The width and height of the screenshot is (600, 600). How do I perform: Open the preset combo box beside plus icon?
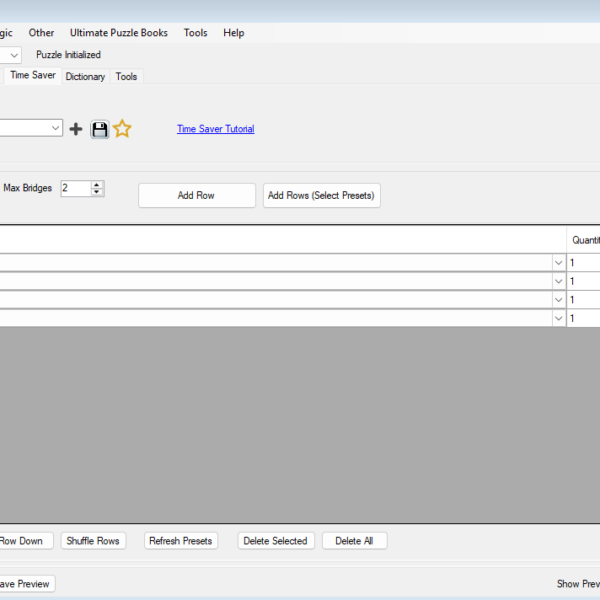tap(53, 128)
